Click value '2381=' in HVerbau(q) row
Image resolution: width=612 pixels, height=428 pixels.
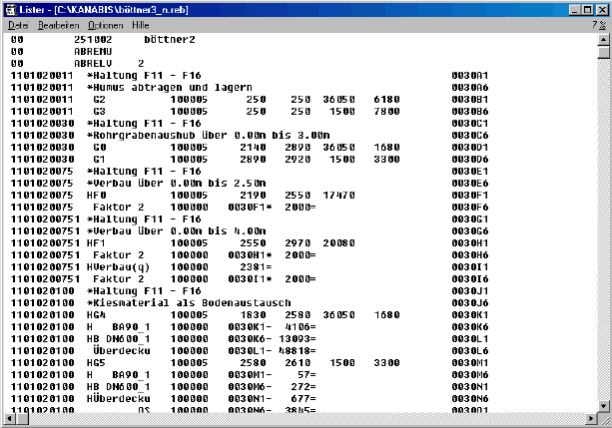click(256, 267)
